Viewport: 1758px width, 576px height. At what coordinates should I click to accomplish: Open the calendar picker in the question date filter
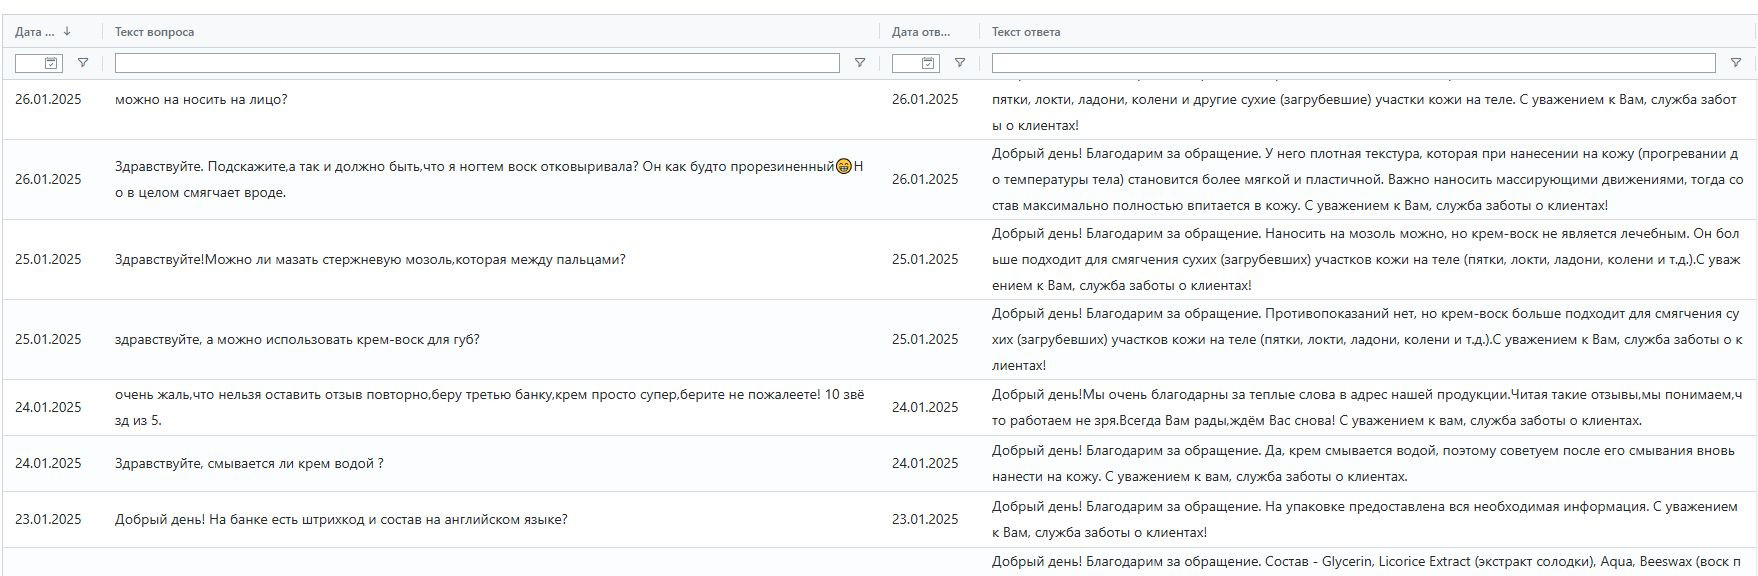[52, 63]
